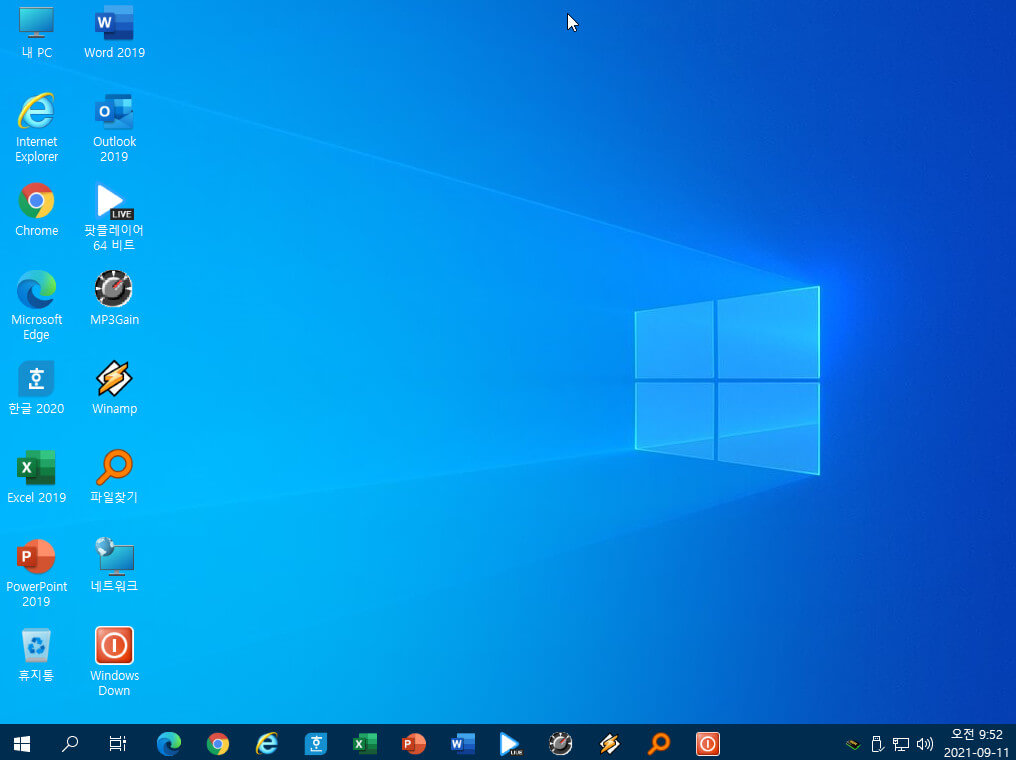This screenshot has width=1016, height=760.
Task: Select the Chrome desktop shortcut
Action: pyautogui.click(x=36, y=210)
